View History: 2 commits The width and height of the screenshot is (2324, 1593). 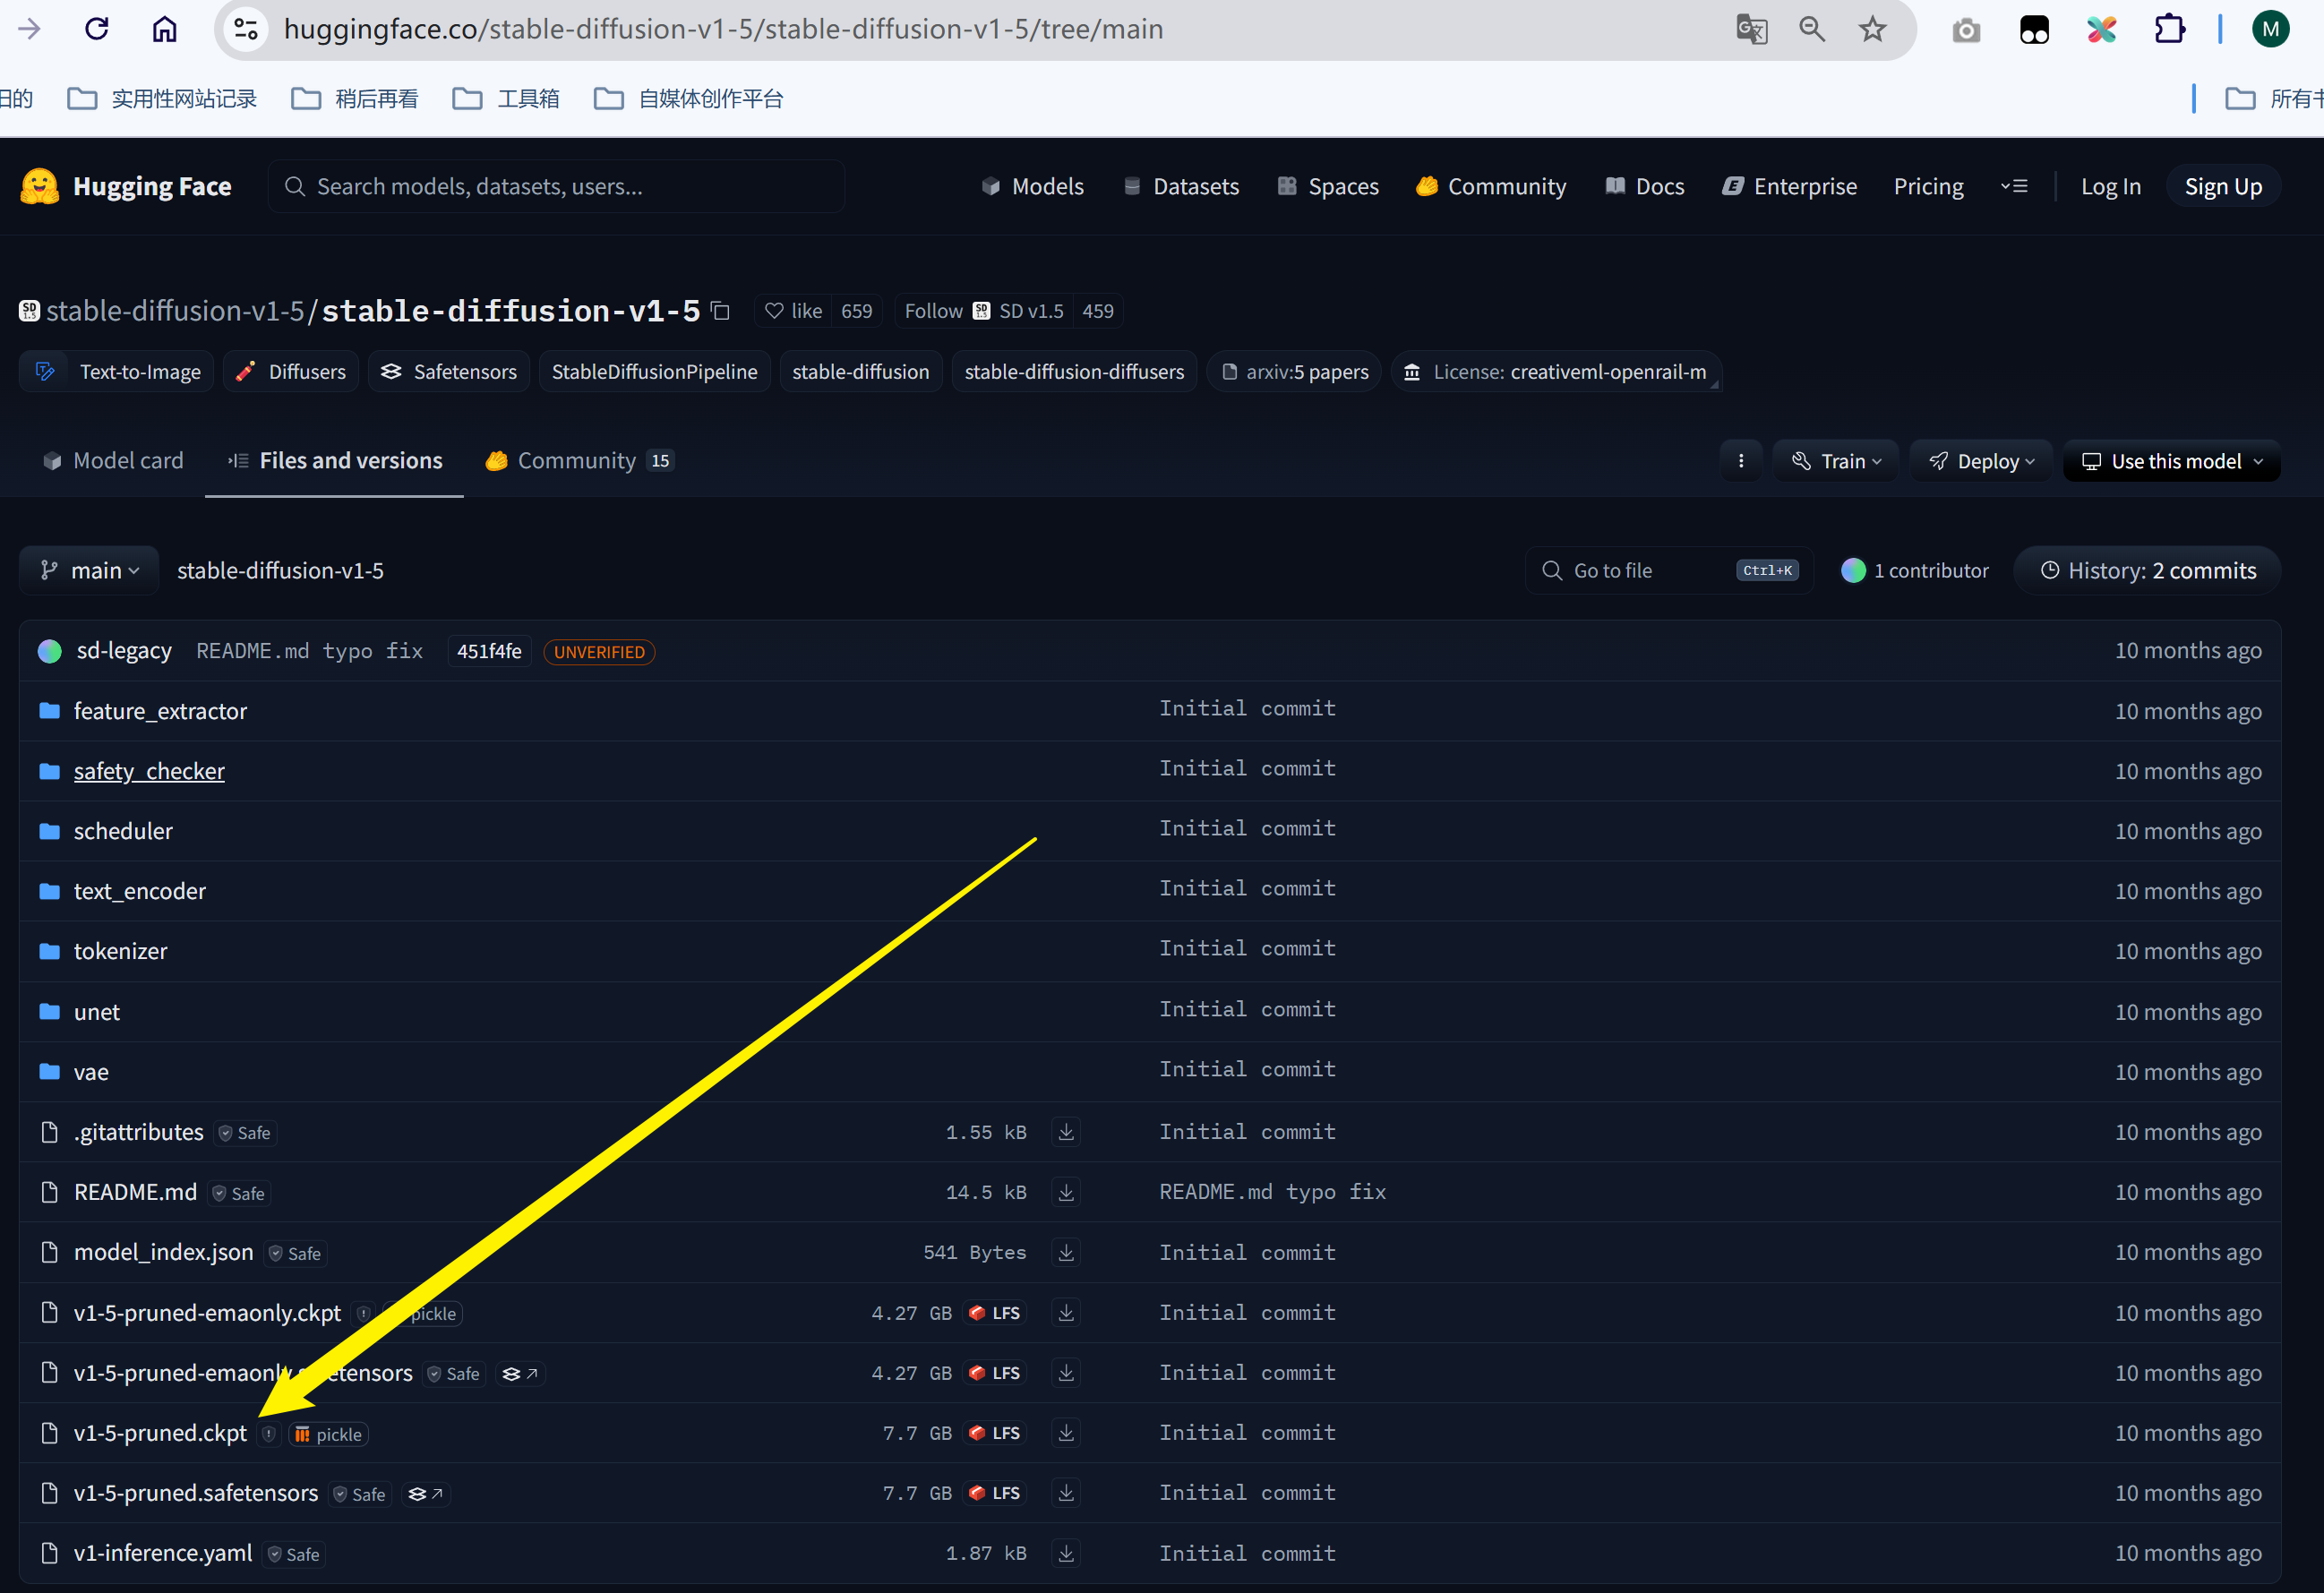(2147, 571)
